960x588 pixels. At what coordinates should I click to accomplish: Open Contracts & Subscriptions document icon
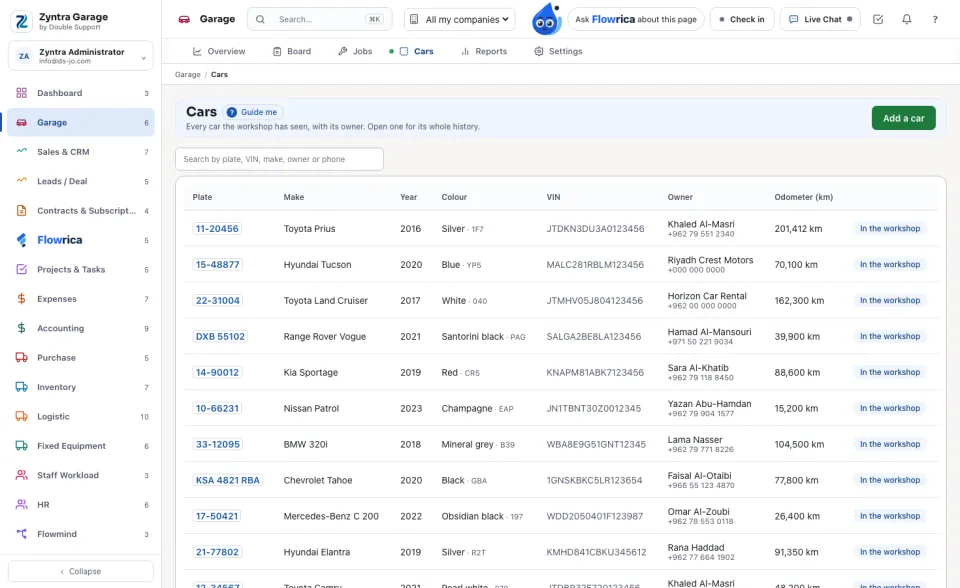pos(21,211)
